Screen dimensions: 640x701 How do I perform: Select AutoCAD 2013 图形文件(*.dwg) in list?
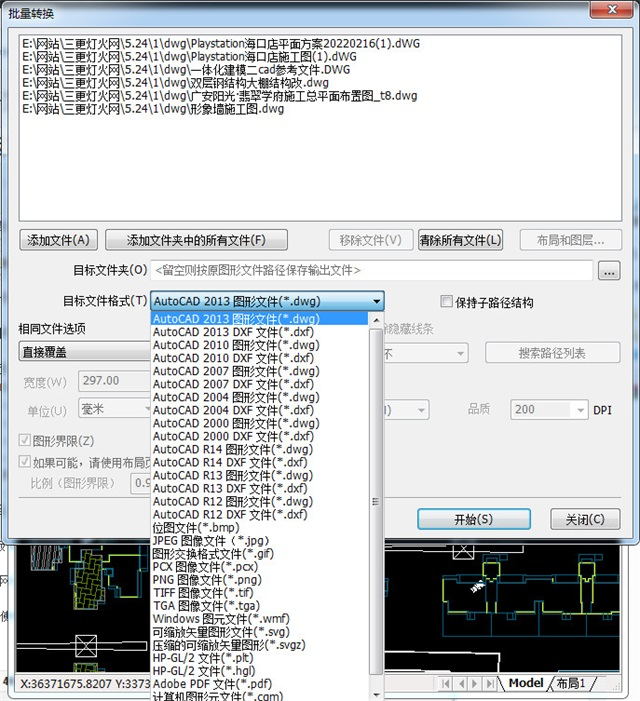(x=260, y=319)
